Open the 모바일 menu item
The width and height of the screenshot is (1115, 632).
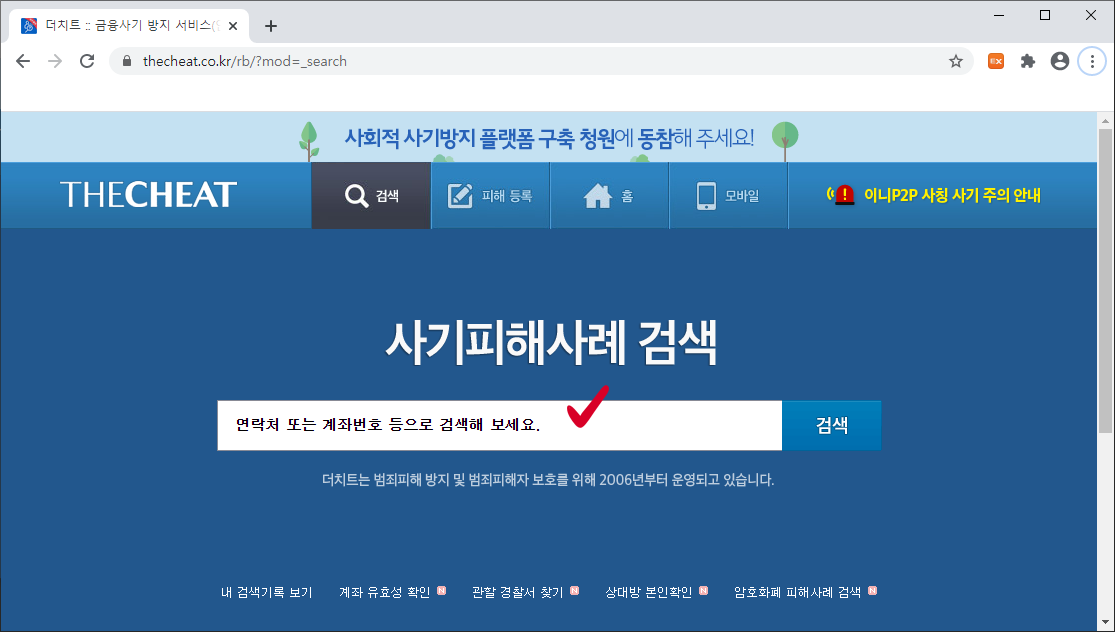click(728, 196)
